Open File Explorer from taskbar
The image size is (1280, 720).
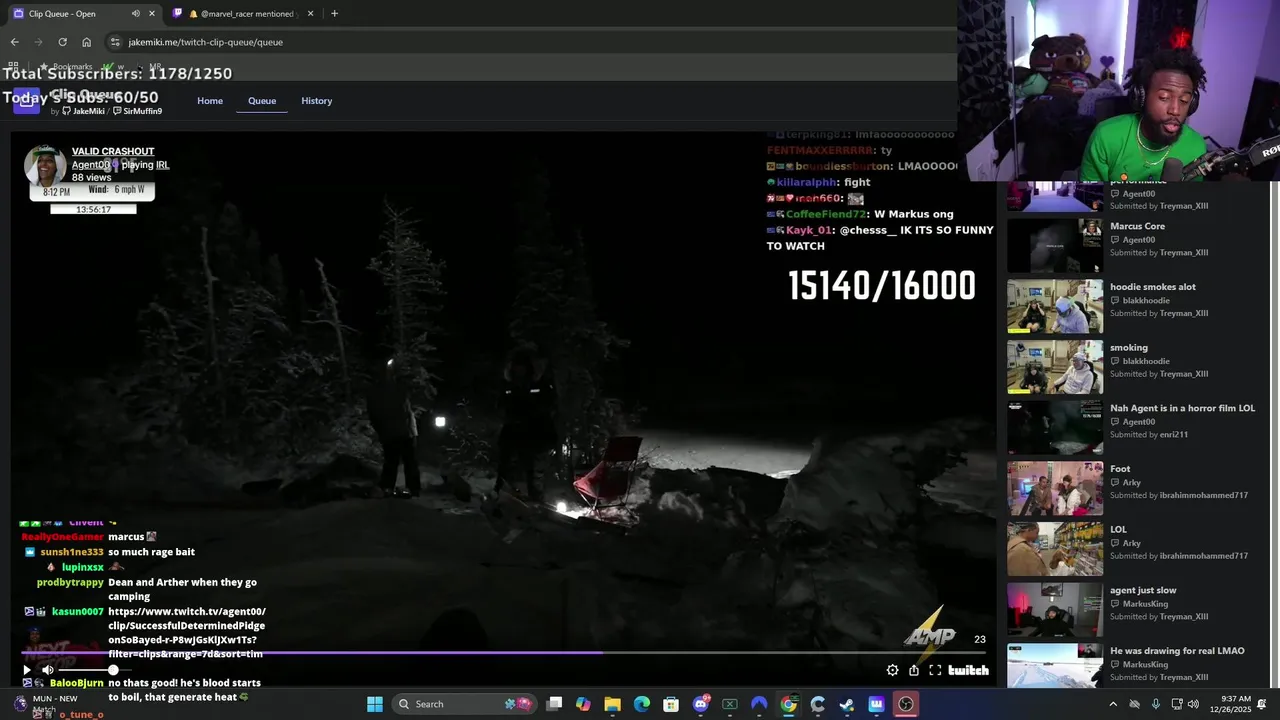[612, 704]
